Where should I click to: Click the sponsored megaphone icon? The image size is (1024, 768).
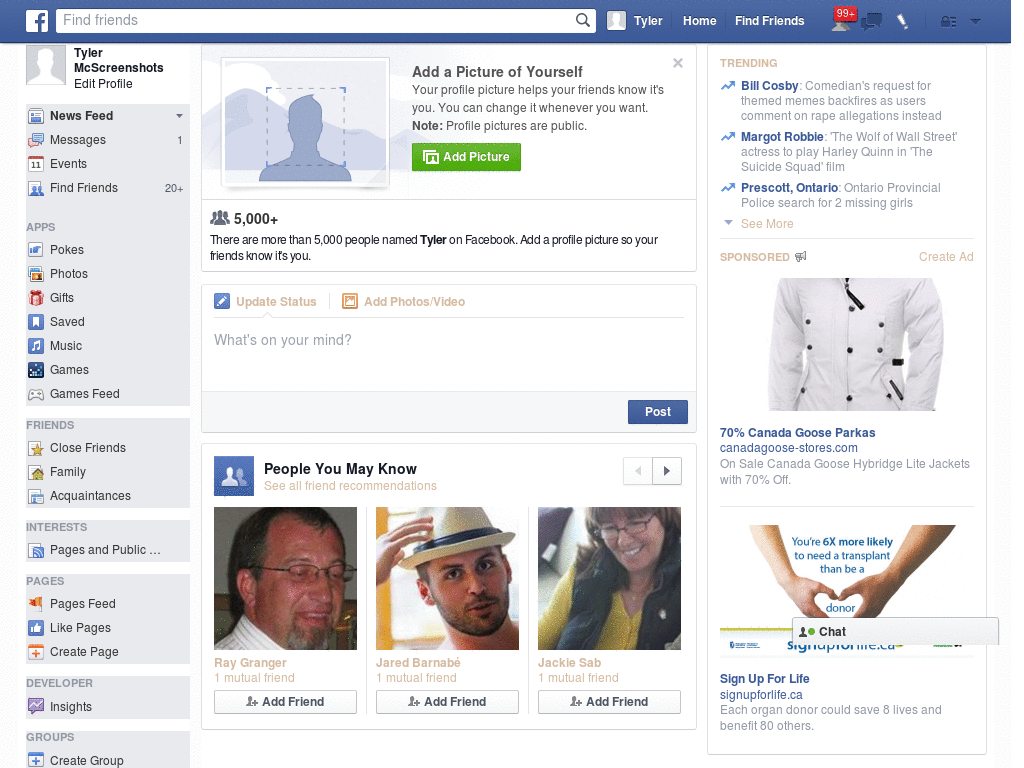coord(800,257)
